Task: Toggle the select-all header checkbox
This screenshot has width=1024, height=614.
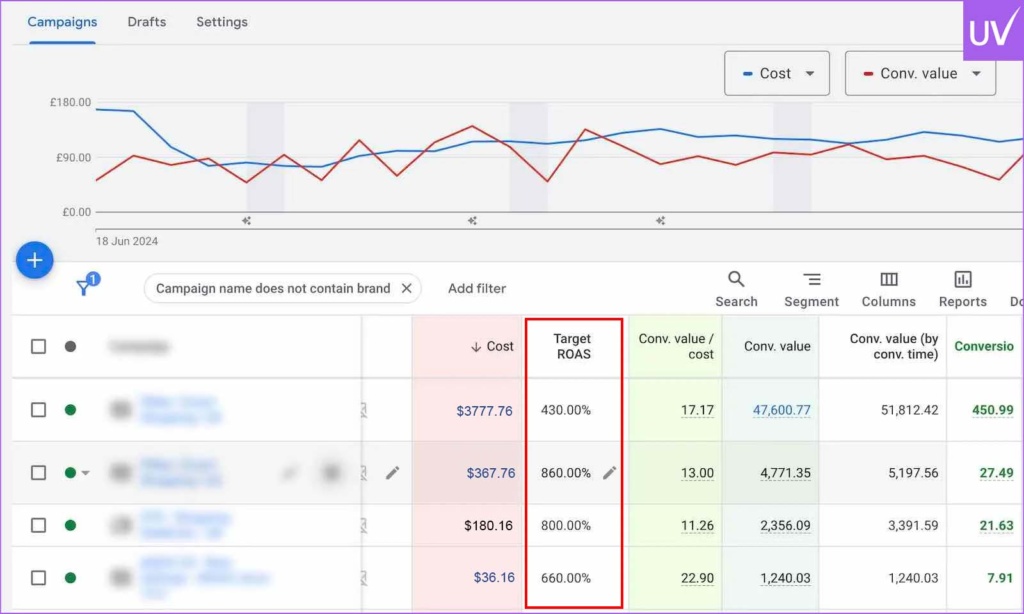Action: (x=38, y=347)
